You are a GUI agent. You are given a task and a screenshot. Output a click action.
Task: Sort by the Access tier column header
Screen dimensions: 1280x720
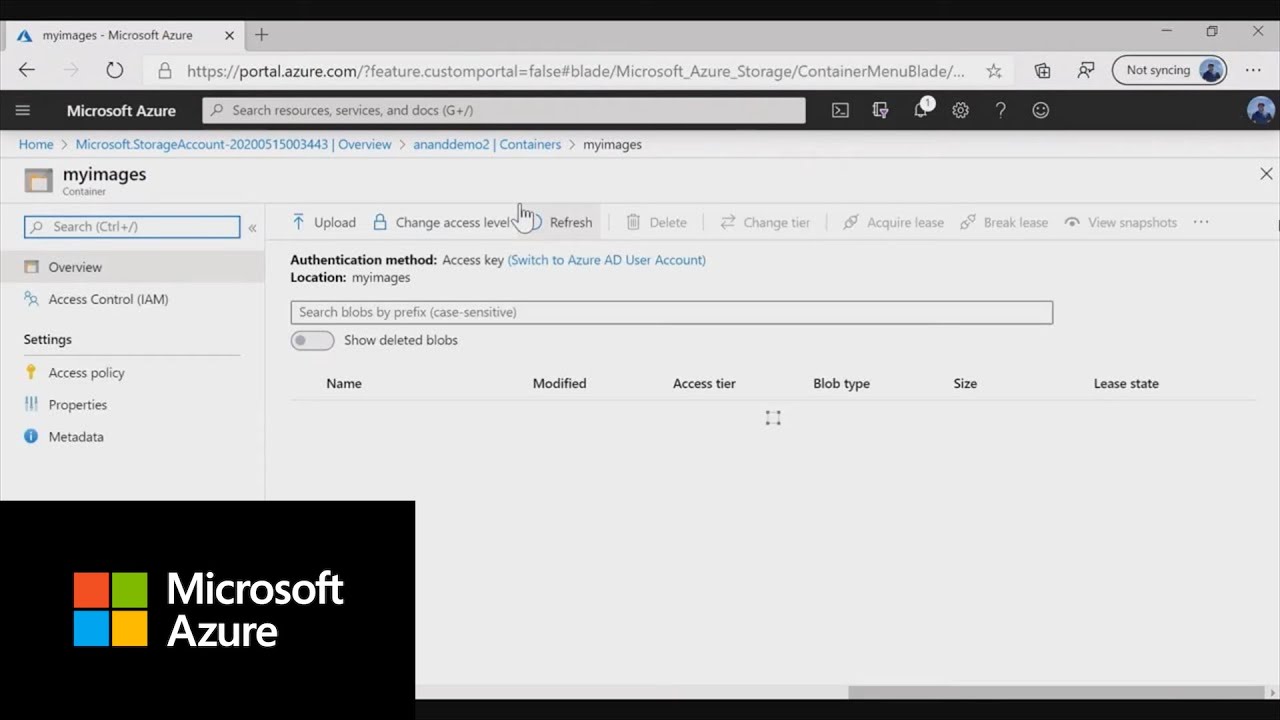coord(704,383)
